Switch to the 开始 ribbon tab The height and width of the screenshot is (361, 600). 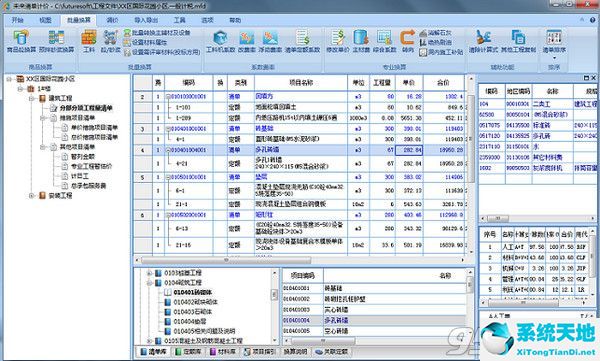coord(18,20)
